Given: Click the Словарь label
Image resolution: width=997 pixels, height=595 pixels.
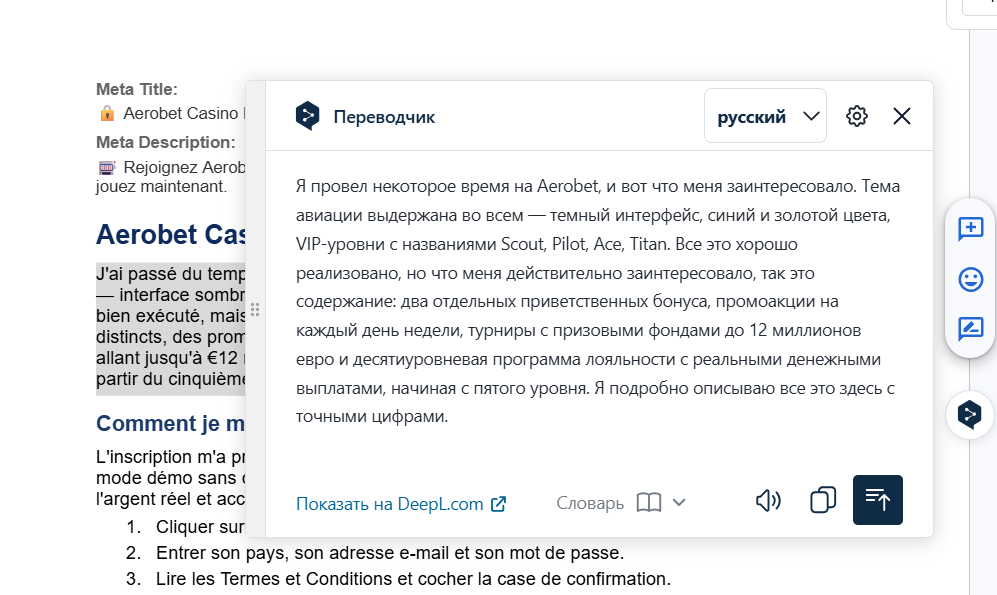Looking at the screenshot, I should tap(590, 503).
